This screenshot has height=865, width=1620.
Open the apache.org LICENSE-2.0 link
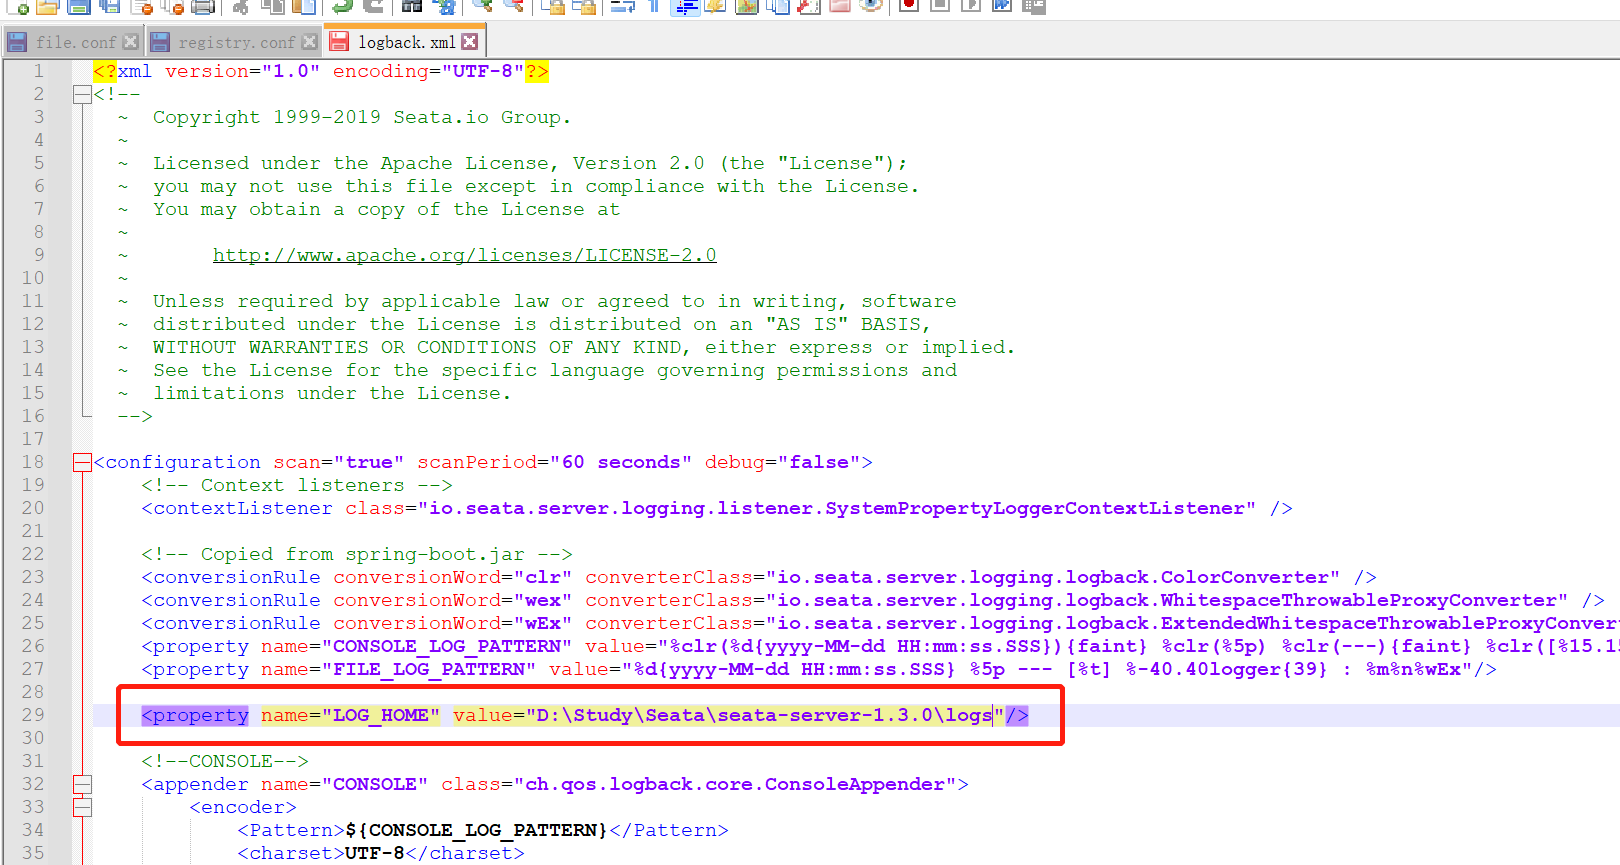464,255
